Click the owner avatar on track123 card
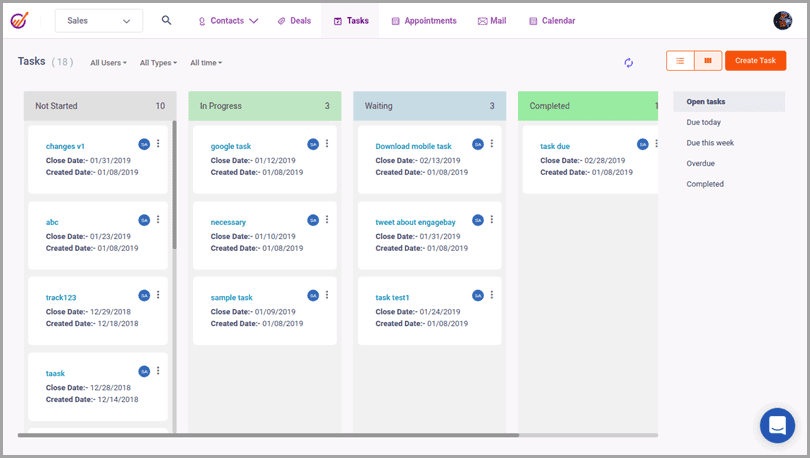 (x=144, y=296)
